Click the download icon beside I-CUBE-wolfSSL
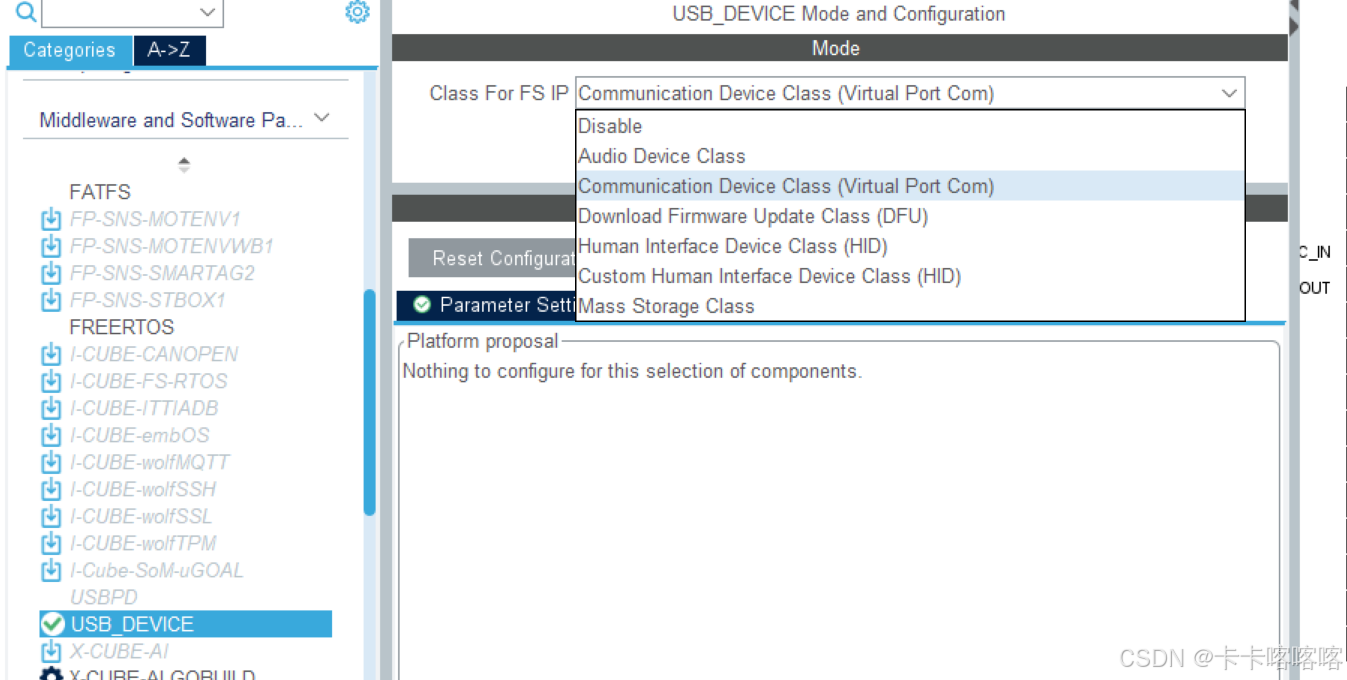 [x=51, y=516]
